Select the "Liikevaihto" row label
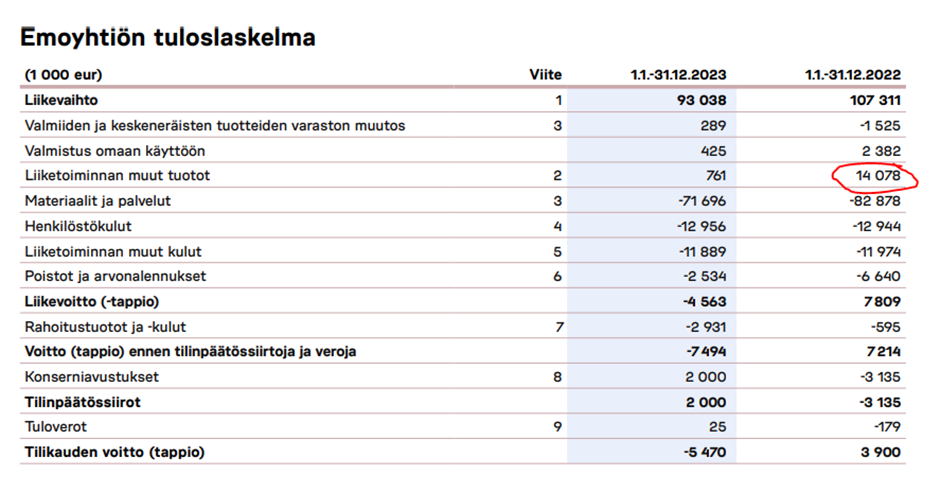This screenshot has width=940, height=493. pos(62,100)
